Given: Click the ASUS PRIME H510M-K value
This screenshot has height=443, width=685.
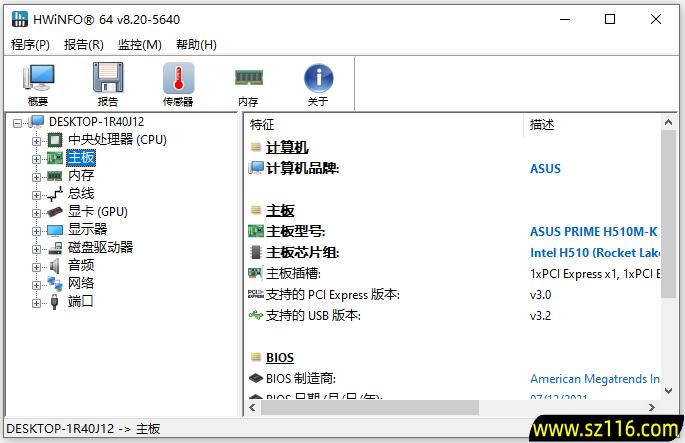Looking at the screenshot, I should point(594,232).
